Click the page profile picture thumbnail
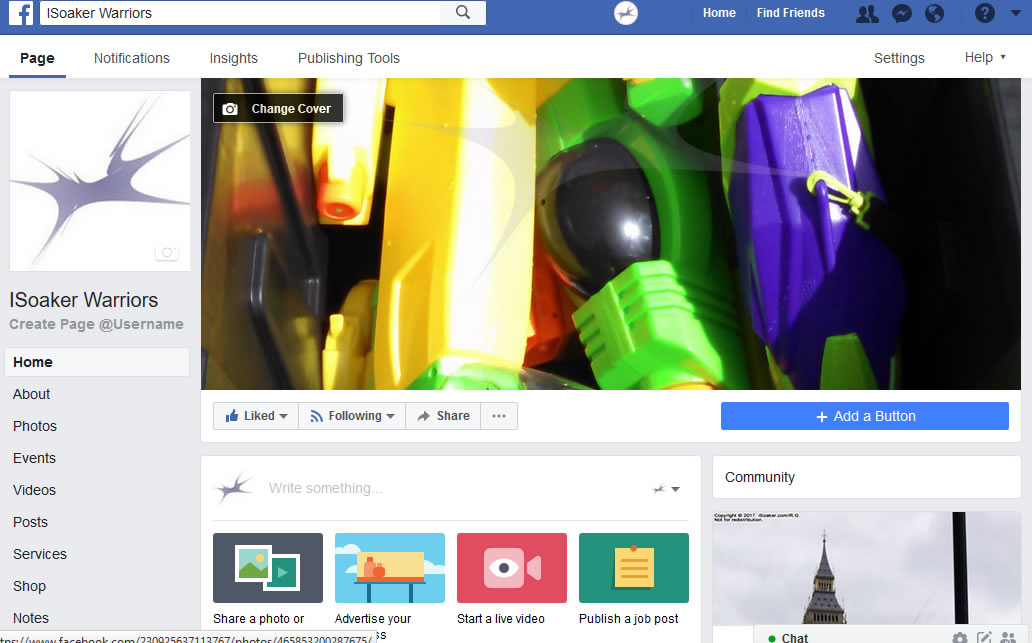This screenshot has width=1032, height=643. [x=99, y=180]
